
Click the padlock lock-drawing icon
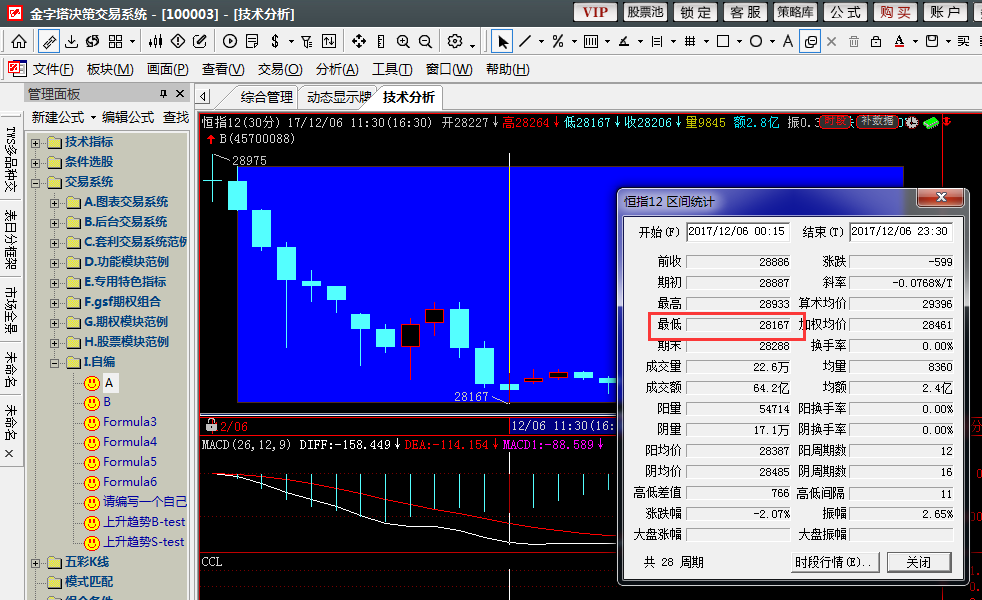[x=876, y=41]
